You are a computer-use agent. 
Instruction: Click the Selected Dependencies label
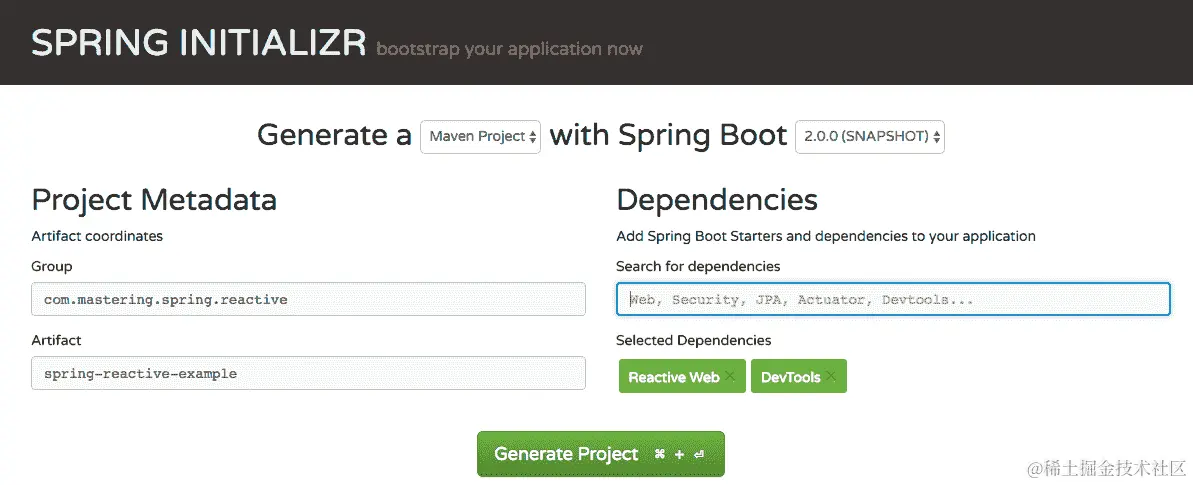click(x=694, y=340)
